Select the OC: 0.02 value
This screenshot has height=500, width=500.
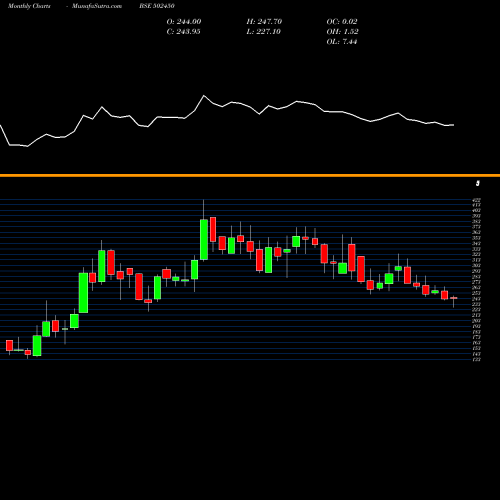[342, 21]
